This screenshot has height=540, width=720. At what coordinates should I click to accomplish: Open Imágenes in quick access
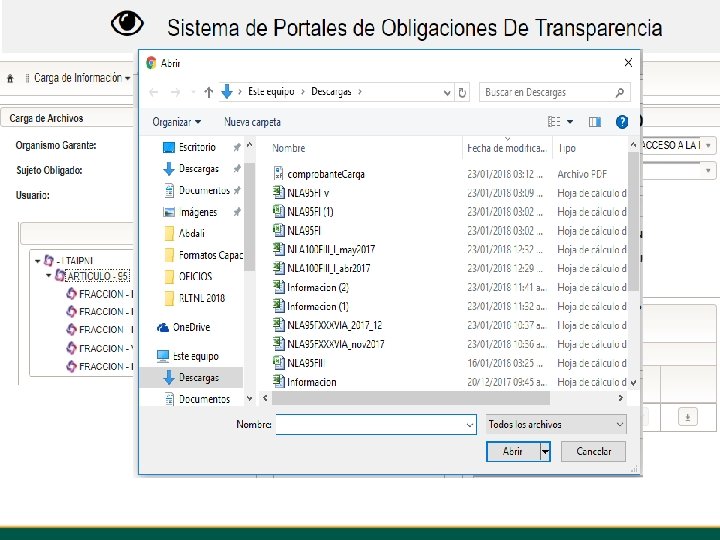(x=198, y=212)
